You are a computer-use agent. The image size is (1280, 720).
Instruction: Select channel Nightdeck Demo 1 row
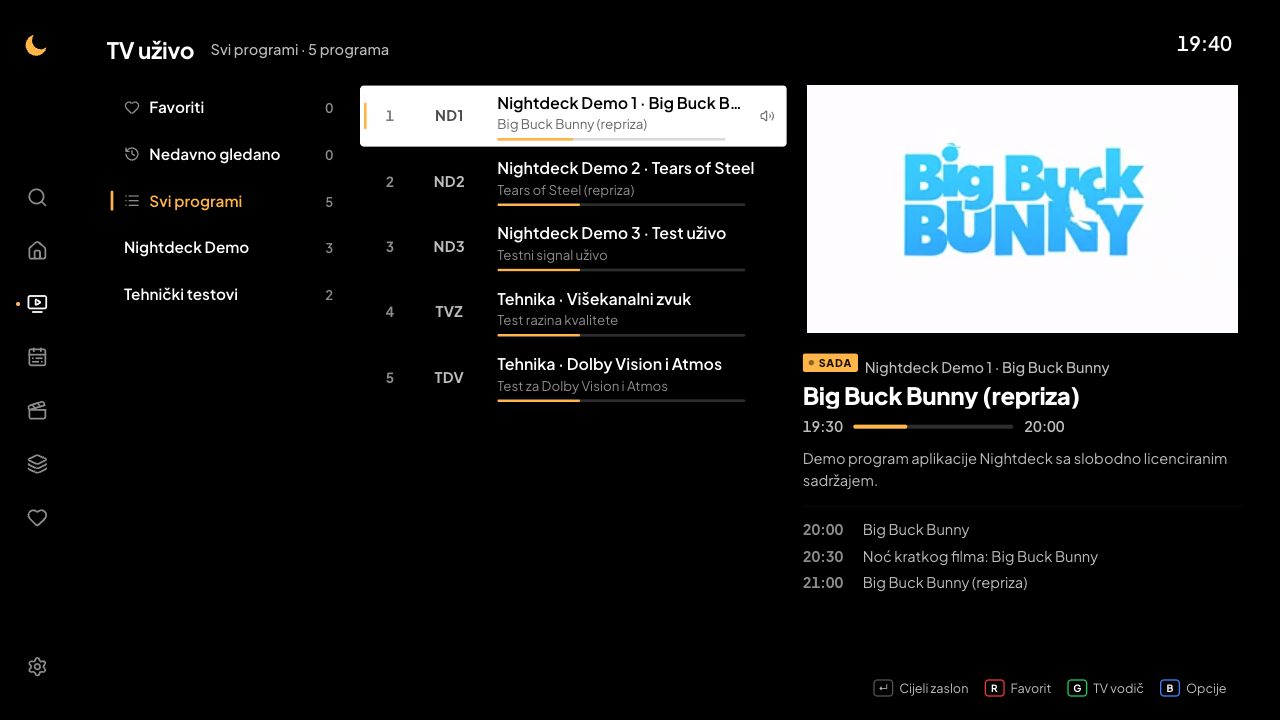(573, 116)
